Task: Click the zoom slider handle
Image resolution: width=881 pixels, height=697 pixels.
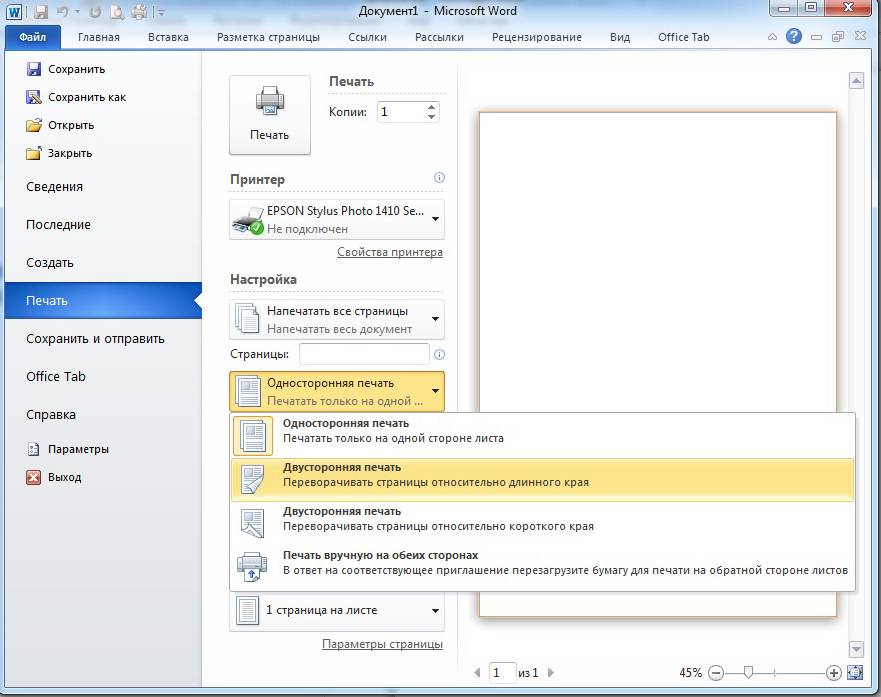Action: tap(747, 673)
